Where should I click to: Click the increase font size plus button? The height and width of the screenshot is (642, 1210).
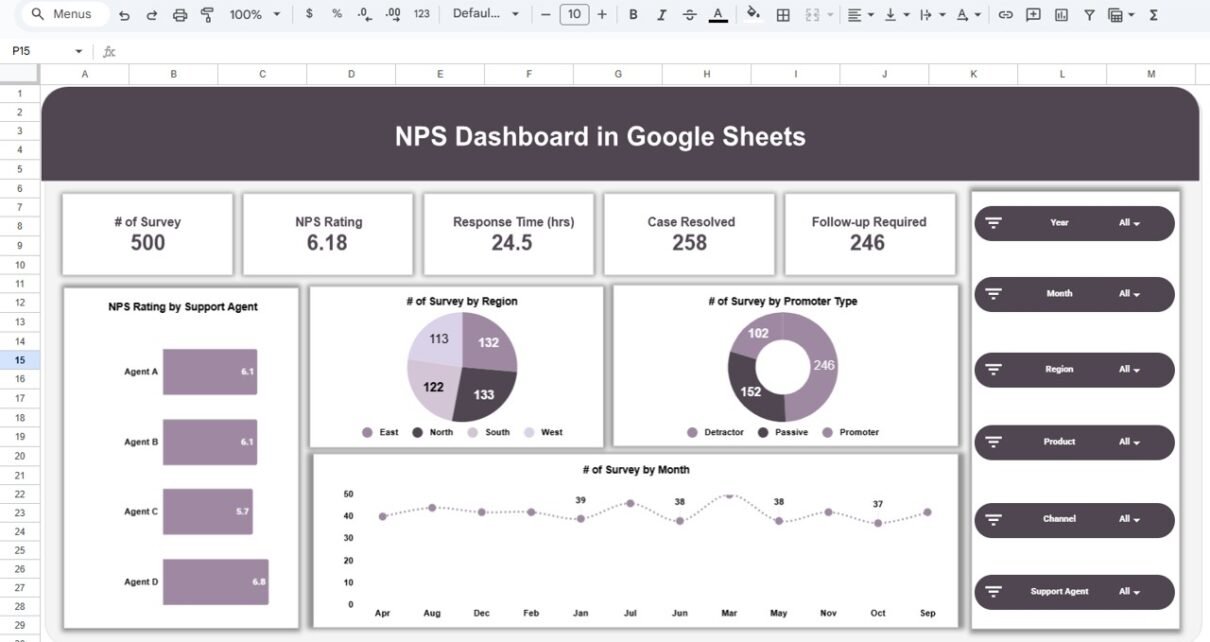602,15
